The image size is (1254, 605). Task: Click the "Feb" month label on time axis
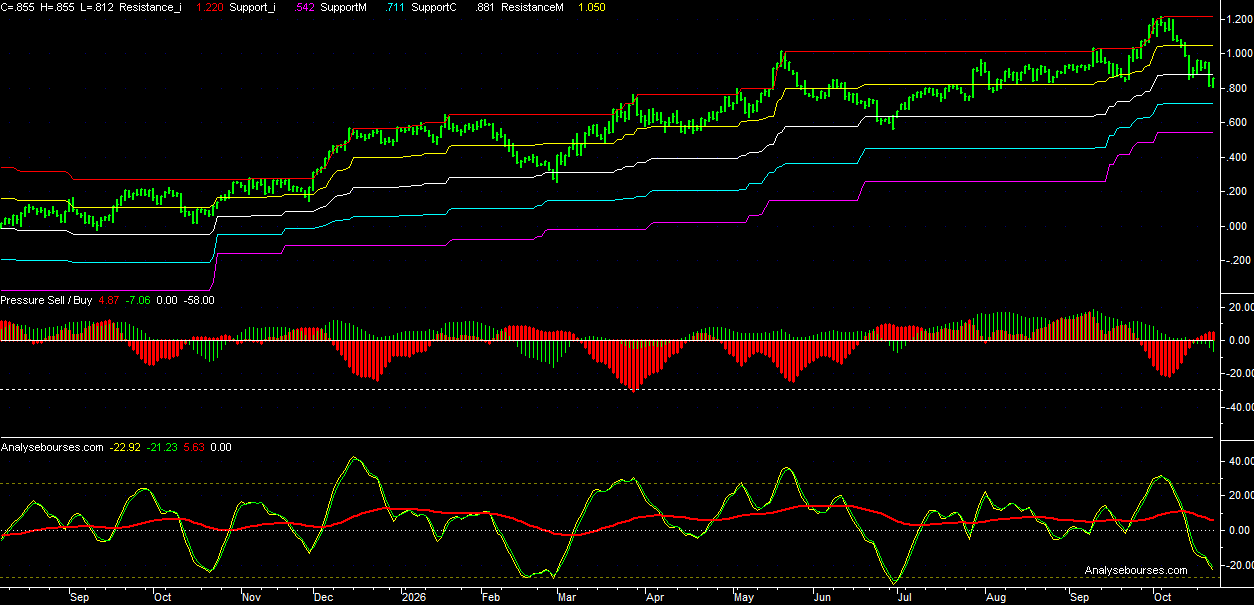(x=491, y=597)
